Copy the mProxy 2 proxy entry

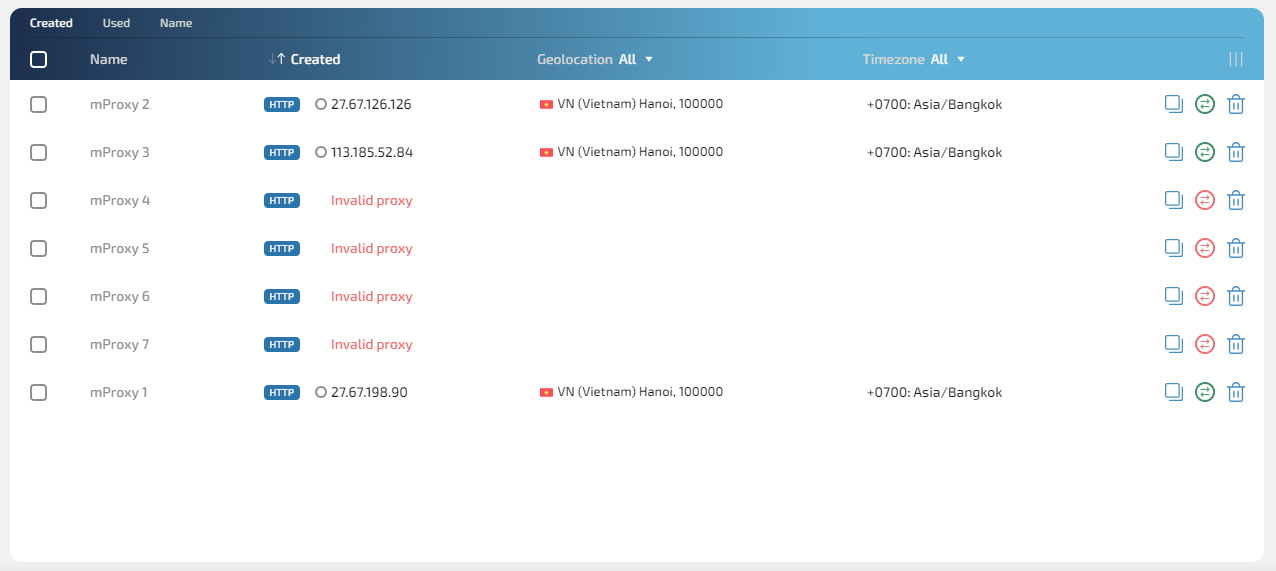[x=1174, y=103]
